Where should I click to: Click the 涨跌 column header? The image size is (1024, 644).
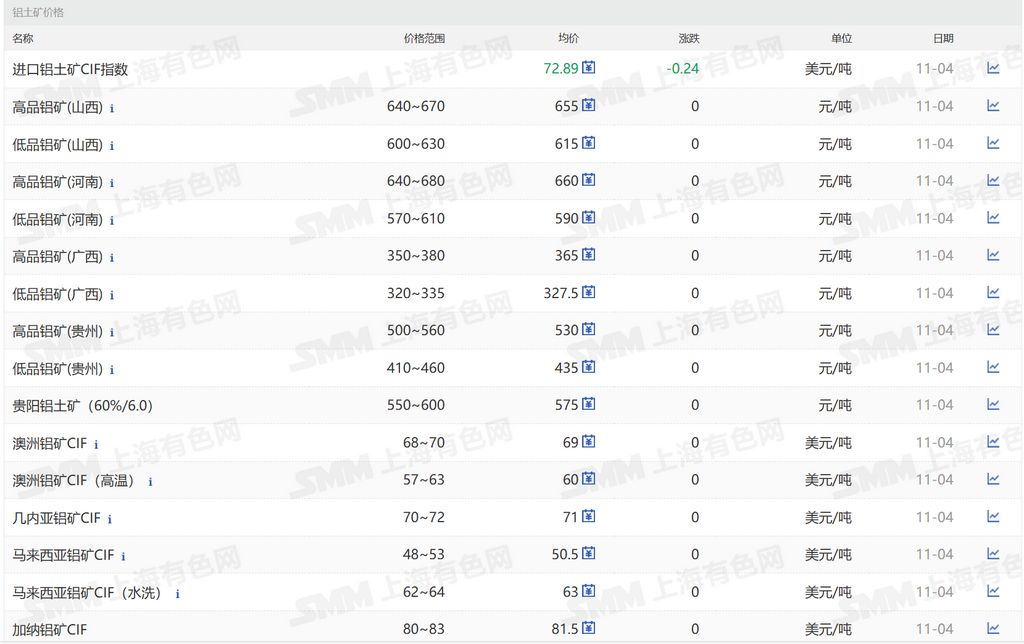(689, 39)
